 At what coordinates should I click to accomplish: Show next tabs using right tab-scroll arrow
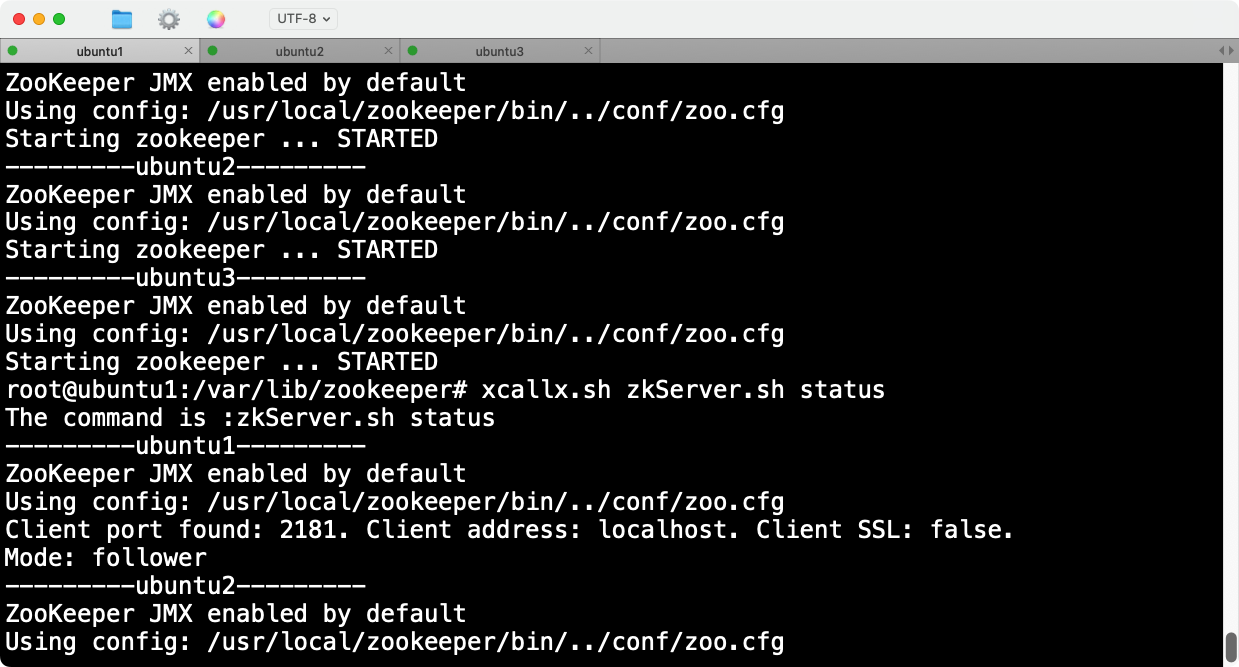point(1231,51)
